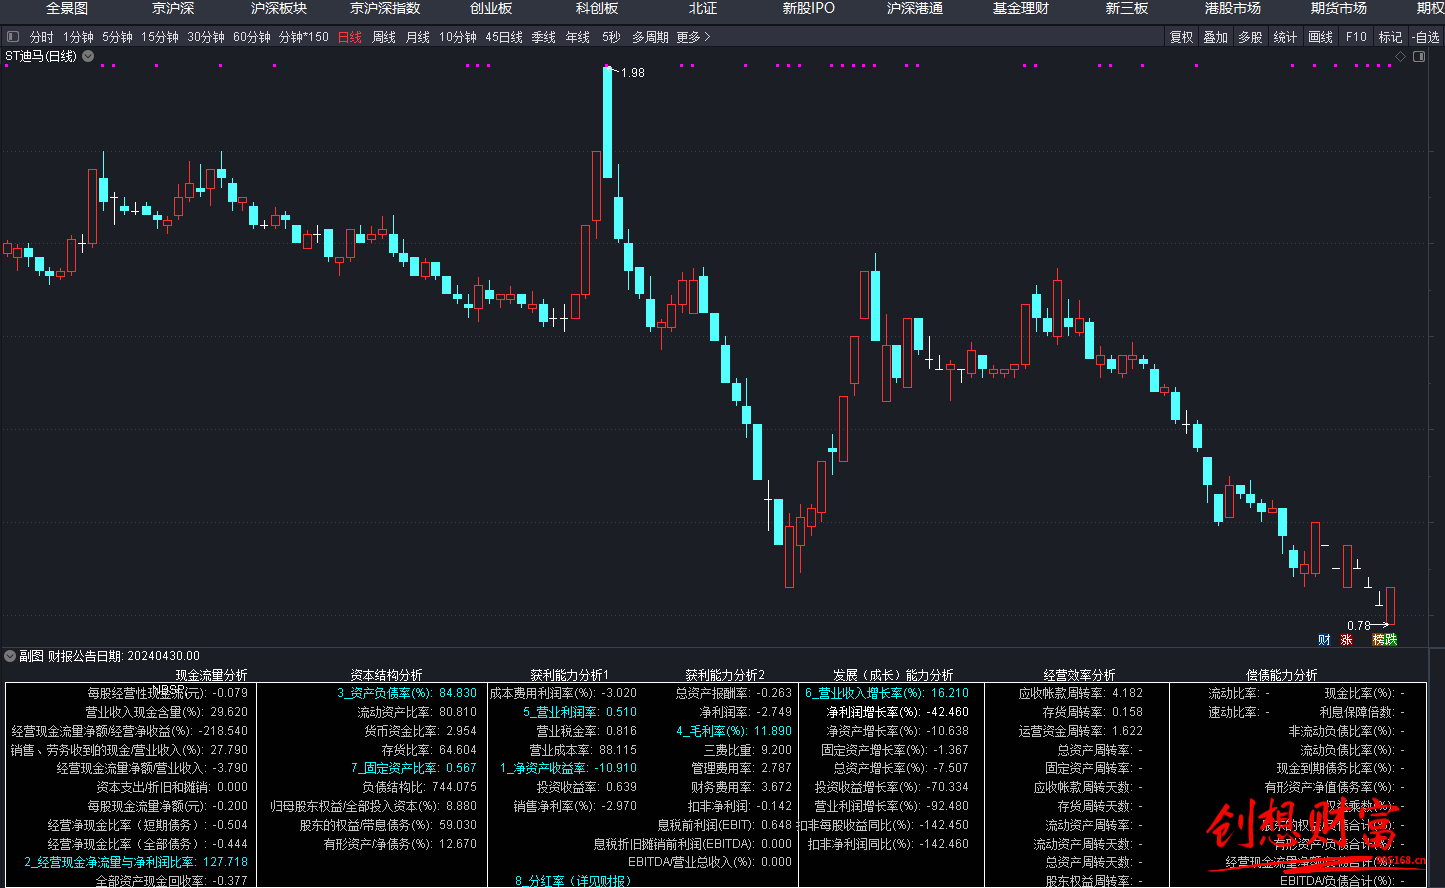Switch to 分时 intraday view
This screenshot has width=1445, height=888.
click(x=42, y=37)
